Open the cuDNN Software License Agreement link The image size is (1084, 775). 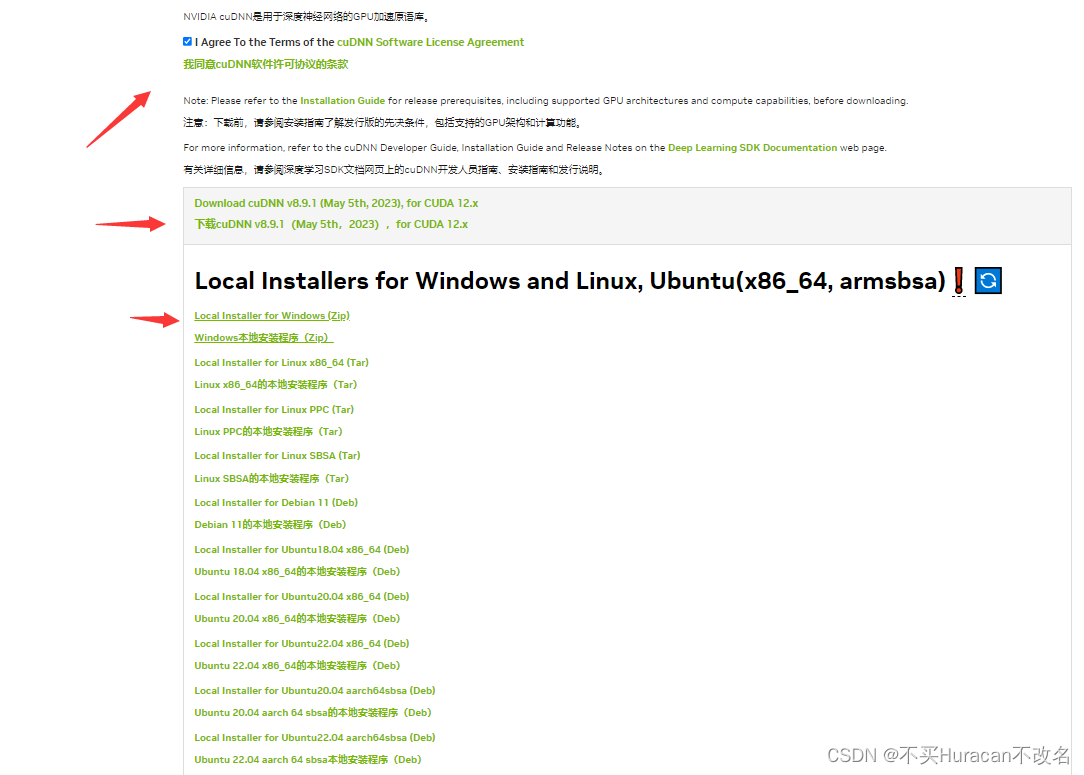(430, 42)
